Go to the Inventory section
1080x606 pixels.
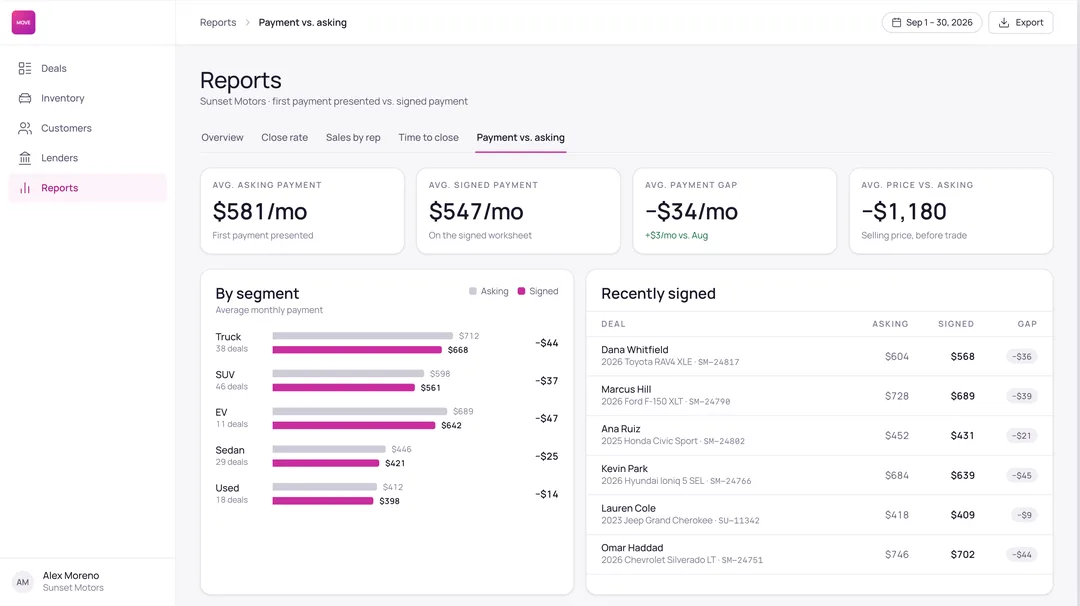[87, 98]
